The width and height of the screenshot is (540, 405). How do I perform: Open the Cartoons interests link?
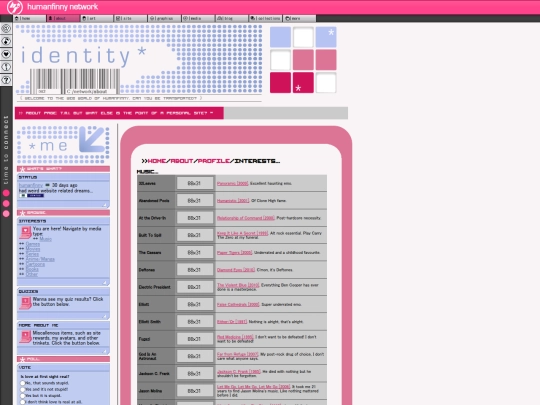(35, 264)
